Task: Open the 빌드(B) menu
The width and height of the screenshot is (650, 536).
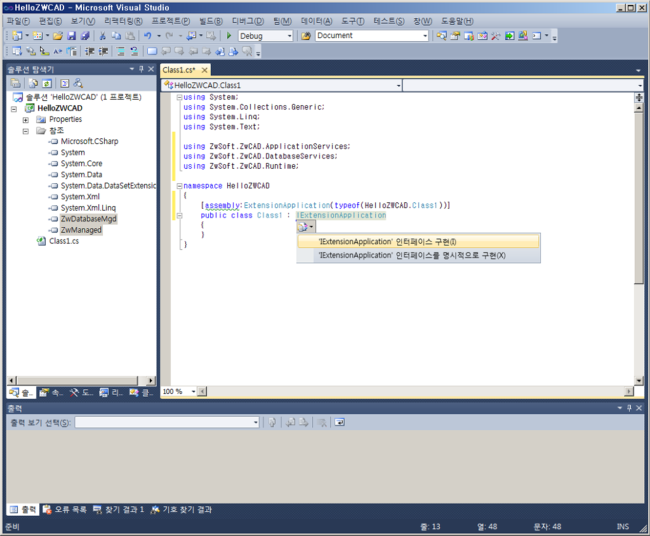Action: coord(211,21)
